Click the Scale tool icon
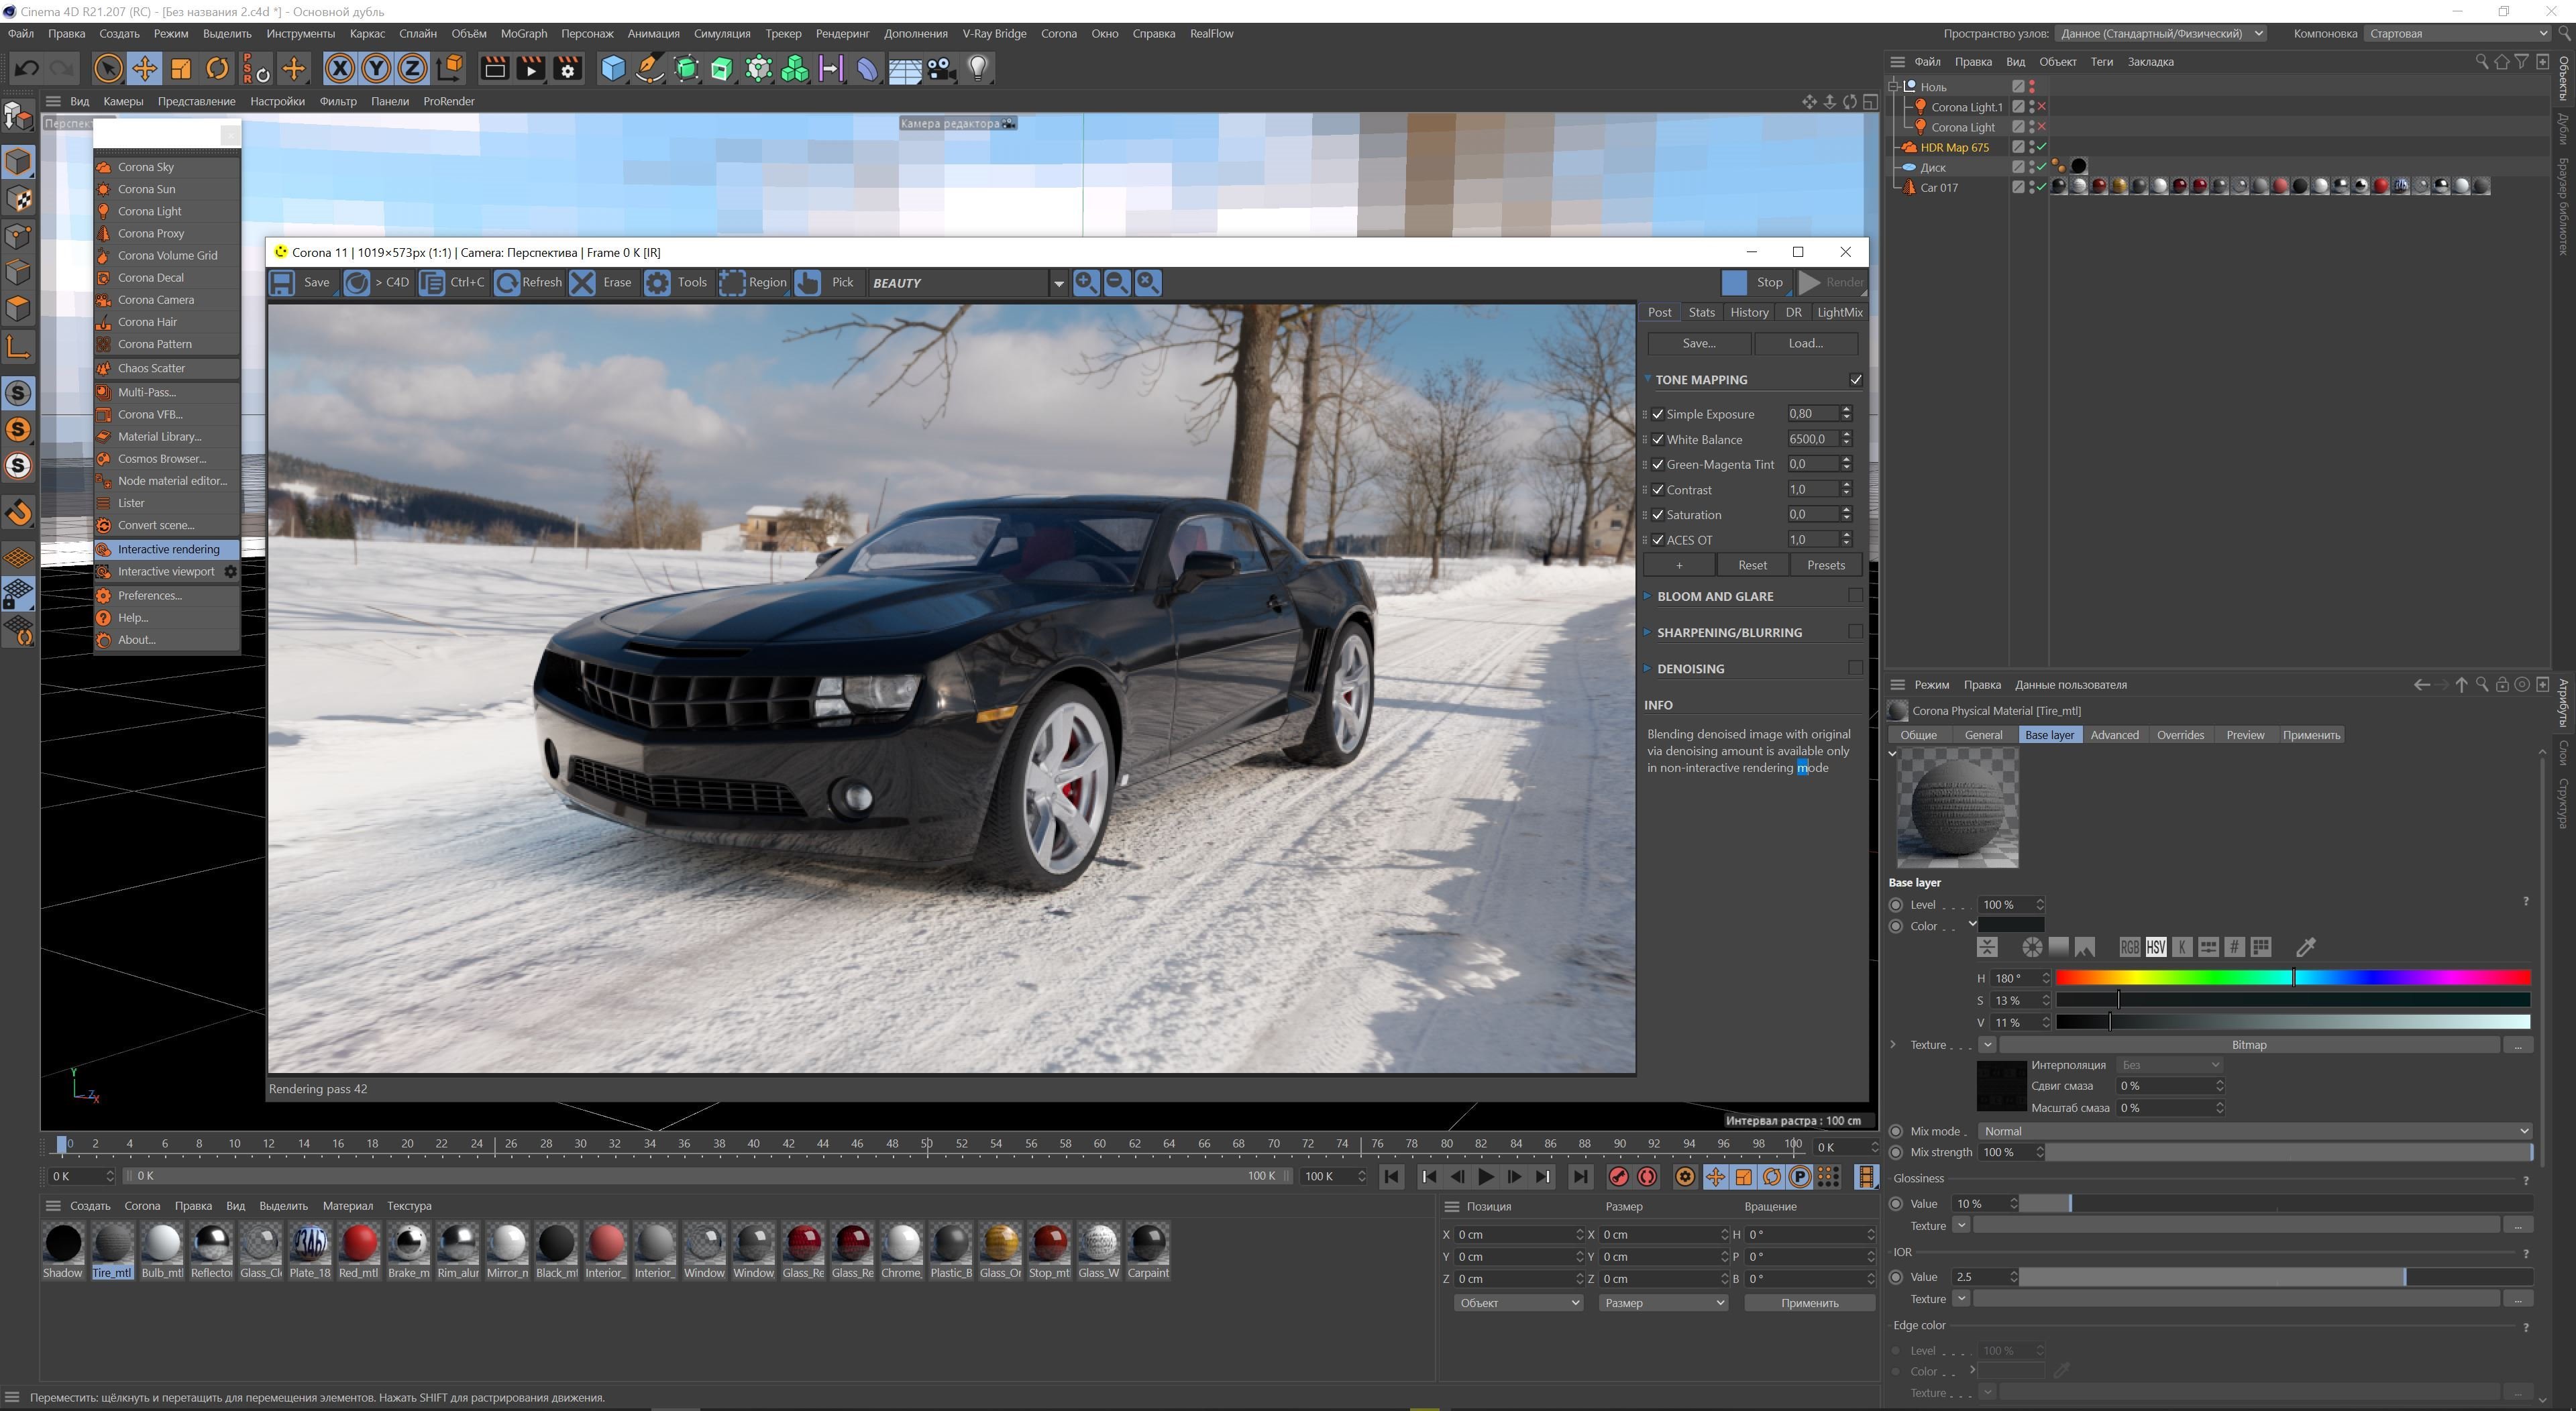The image size is (2576, 1411). pos(181,68)
